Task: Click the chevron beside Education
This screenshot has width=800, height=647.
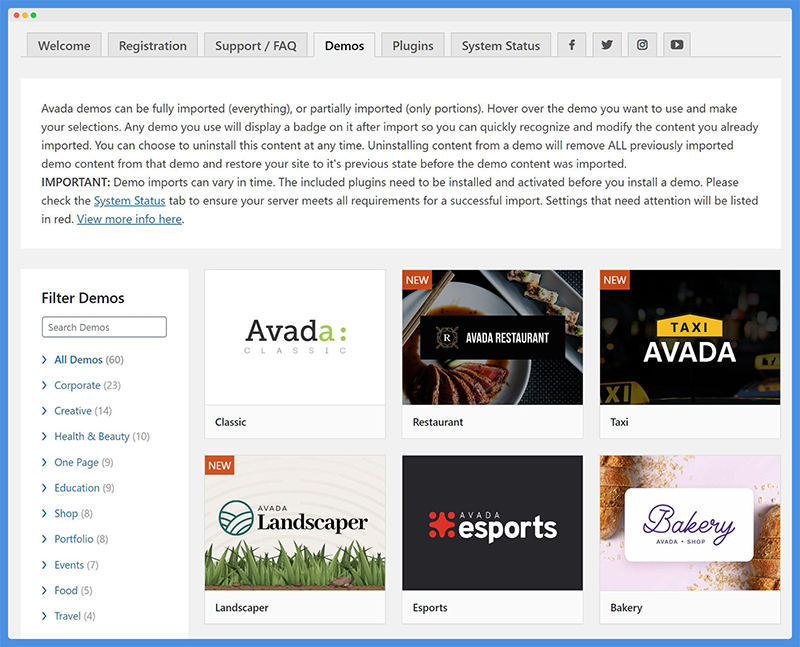Action: (x=44, y=488)
